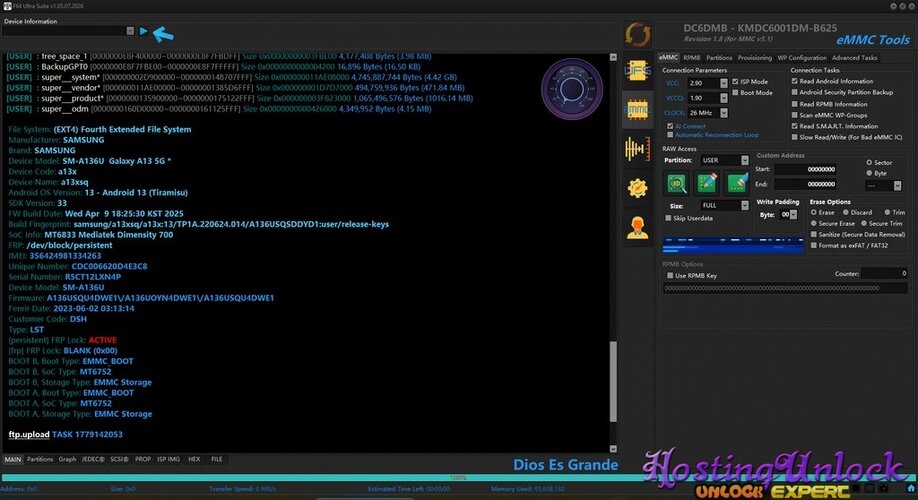Viewport: 918px width, 500px height.
Task: Click the Custom Address End field
Action: (x=806, y=184)
